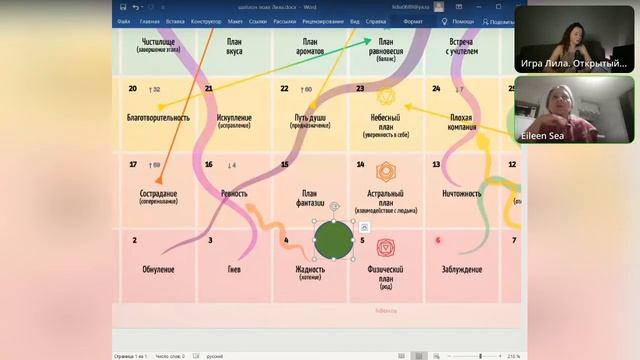
Task: Click the proofing check icon in status bar
Action: (196, 356)
